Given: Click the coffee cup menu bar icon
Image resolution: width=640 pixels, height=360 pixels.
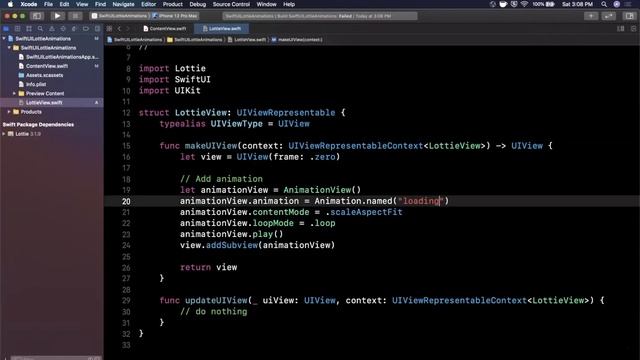Looking at the screenshot, I should (x=503, y=4).
